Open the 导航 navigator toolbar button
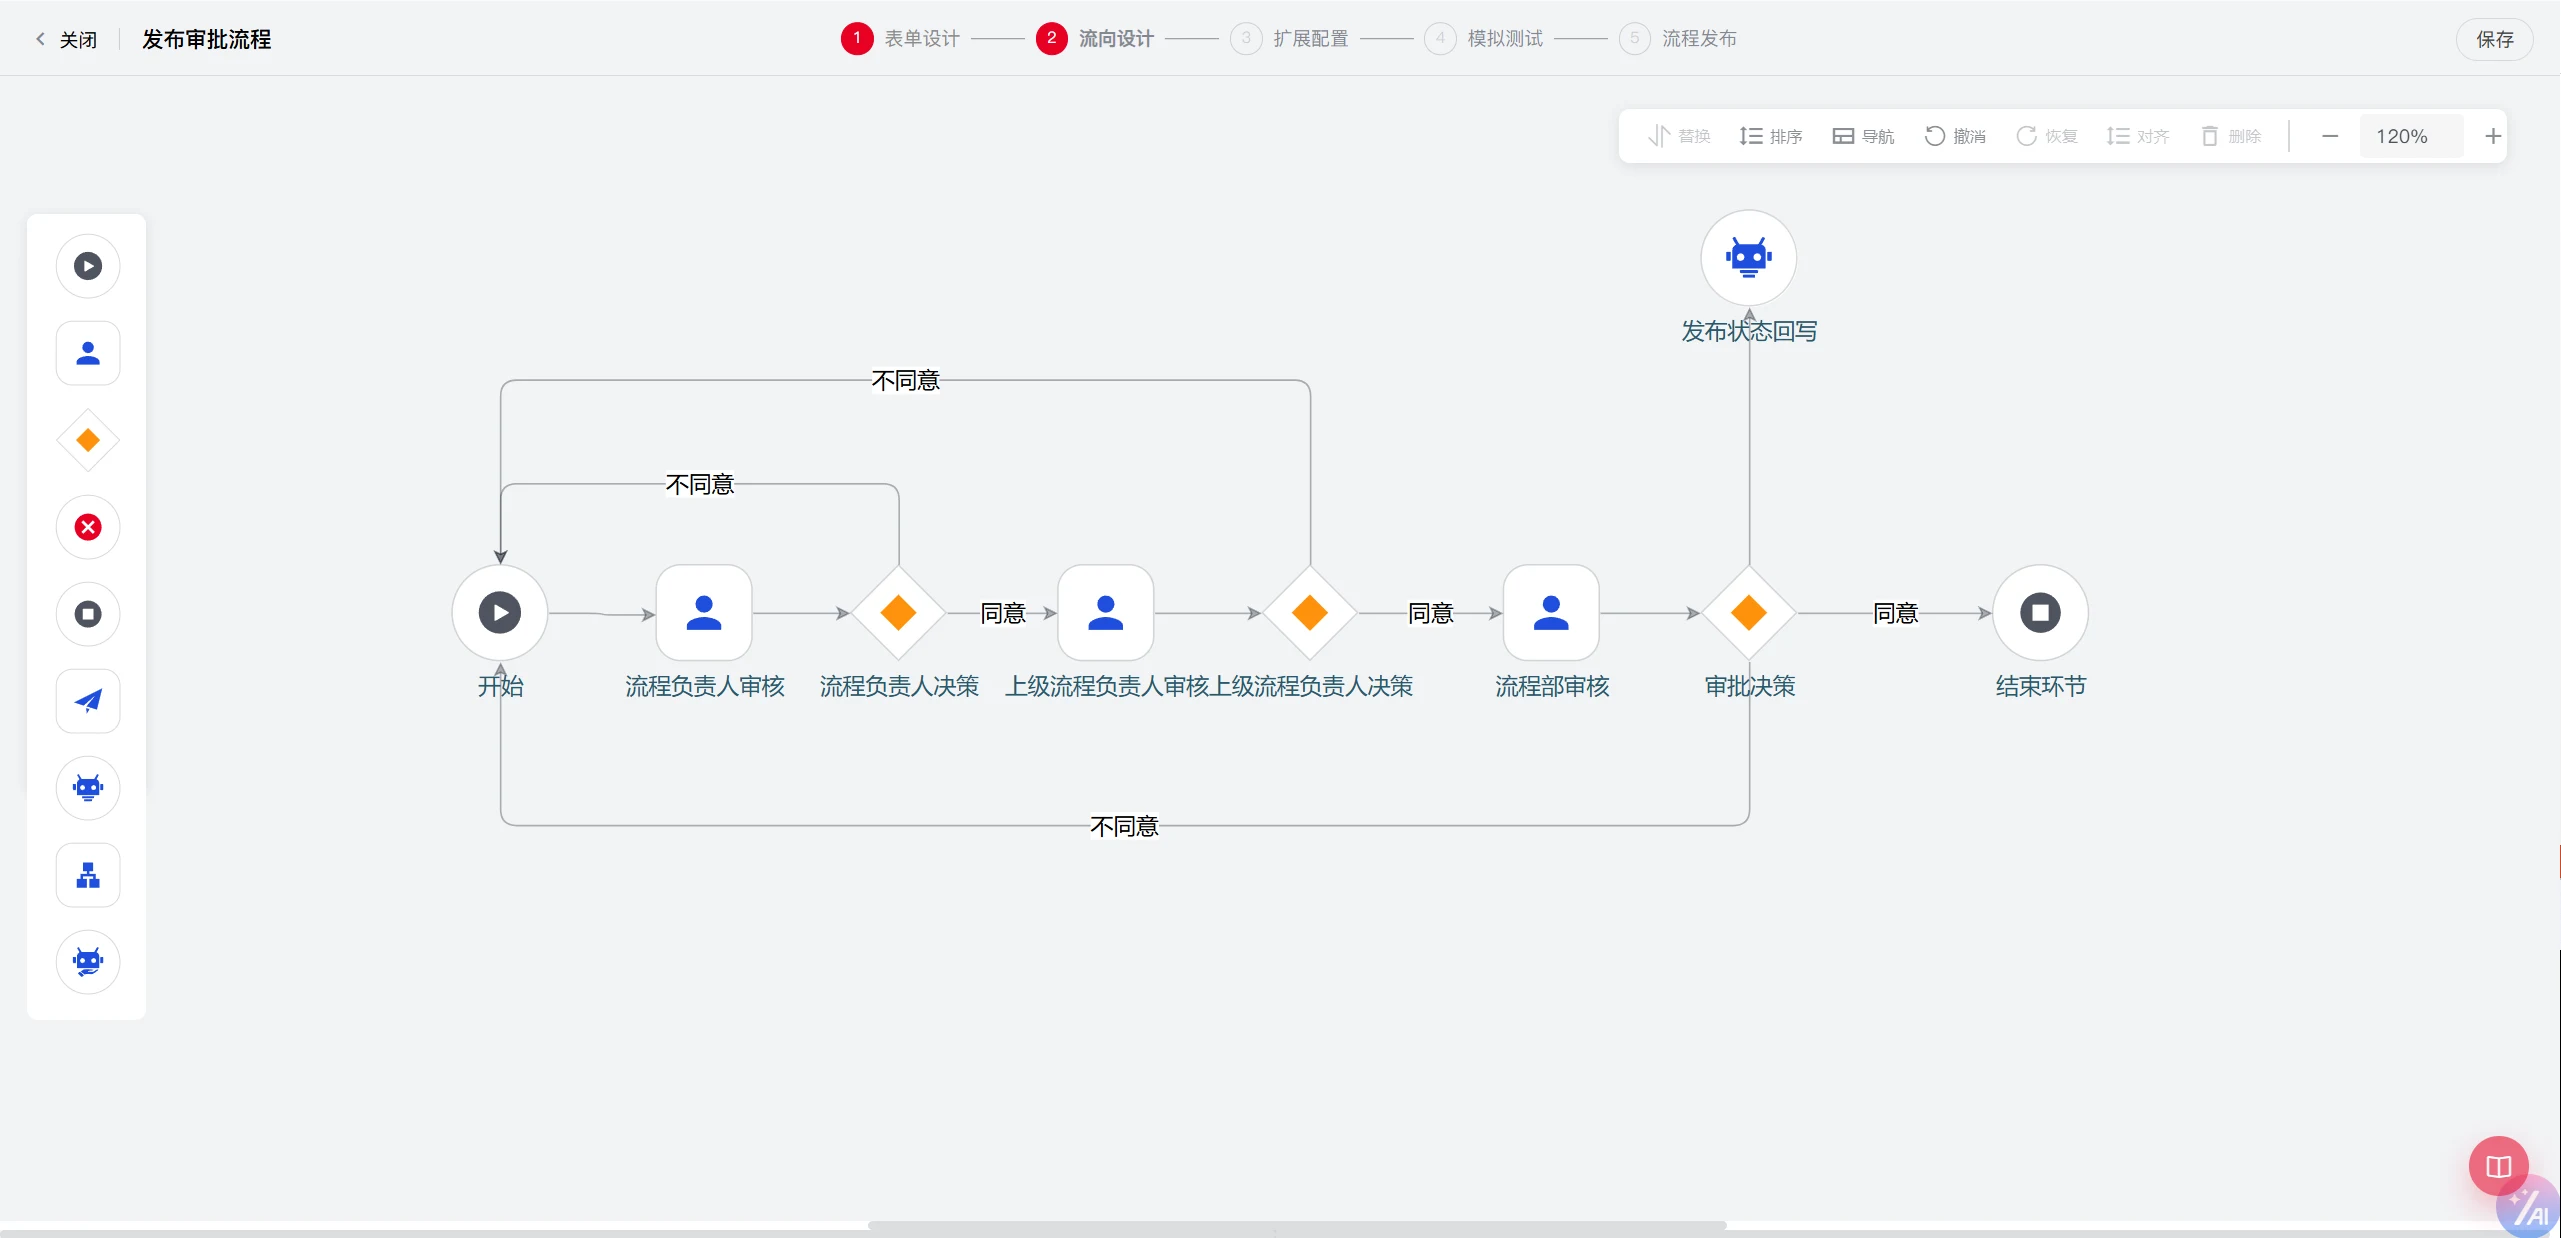The width and height of the screenshot is (2561, 1238). (x=1863, y=136)
